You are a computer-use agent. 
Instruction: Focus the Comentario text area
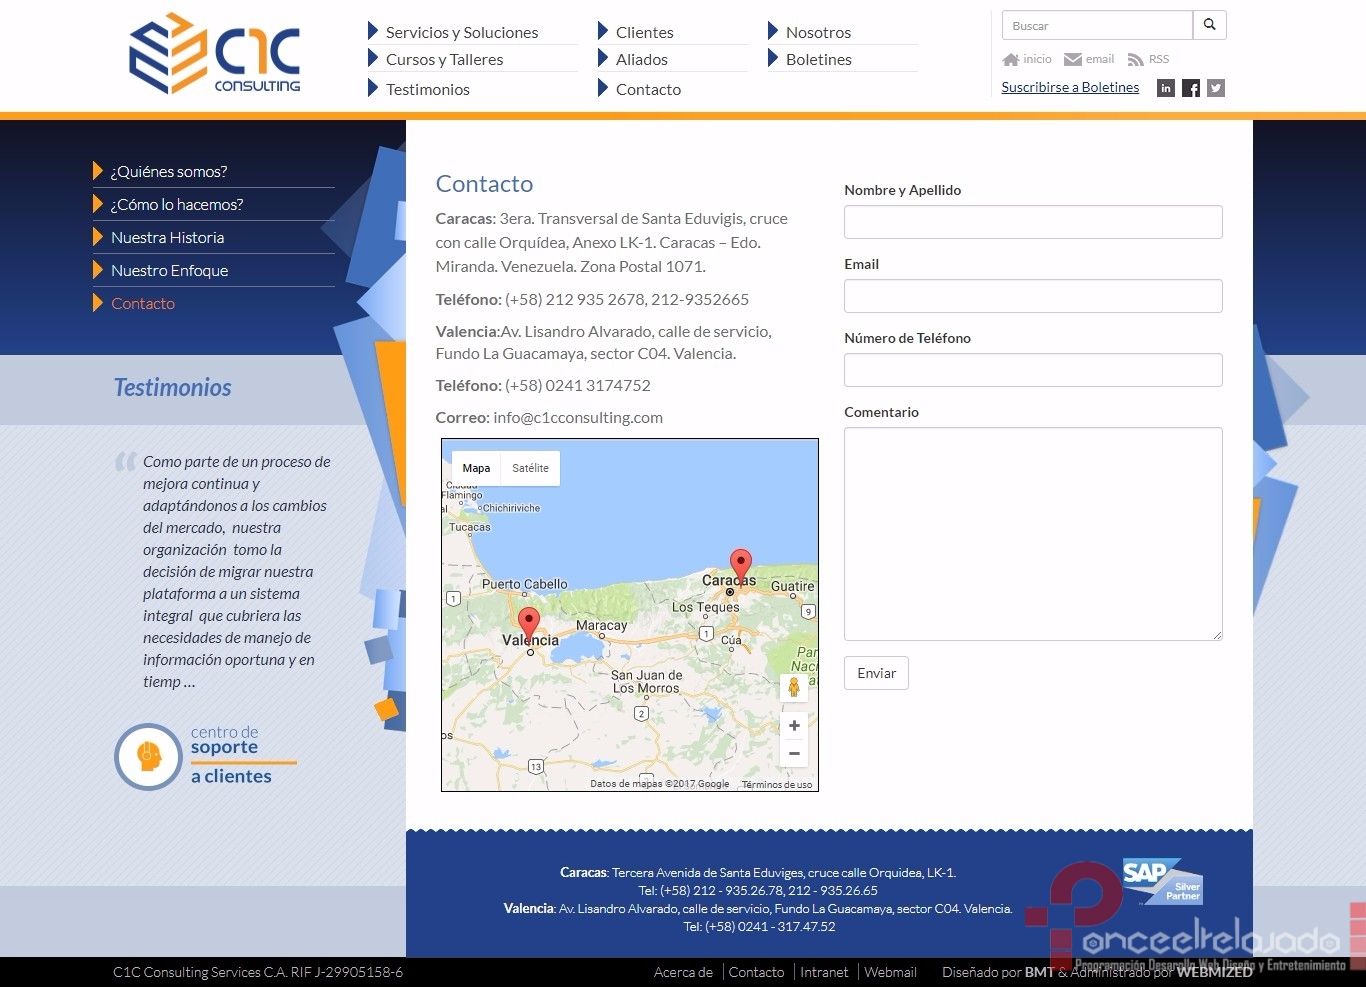pyautogui.click(x=1033, y=534)
